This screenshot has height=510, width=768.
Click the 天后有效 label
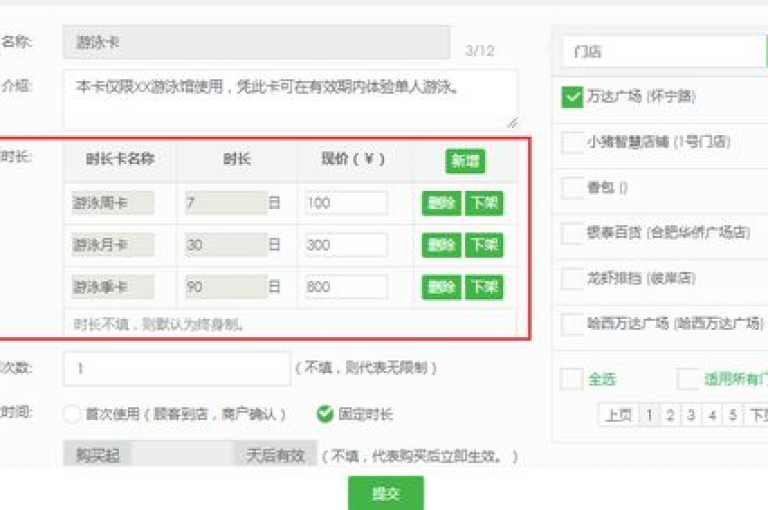click(x=276, y=456)
